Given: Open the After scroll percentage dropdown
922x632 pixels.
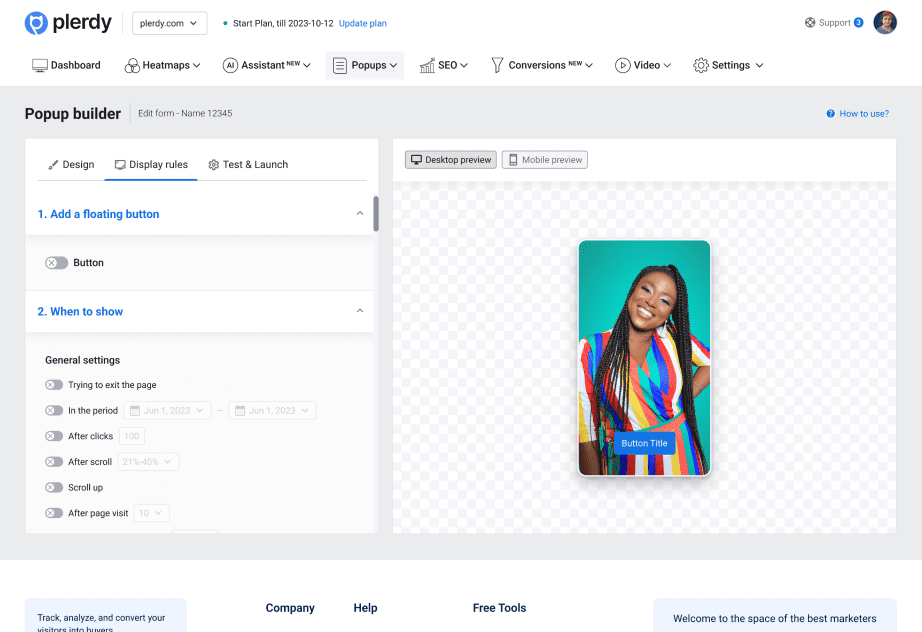Looking at the screenshot, I should [x=148, y=462].
